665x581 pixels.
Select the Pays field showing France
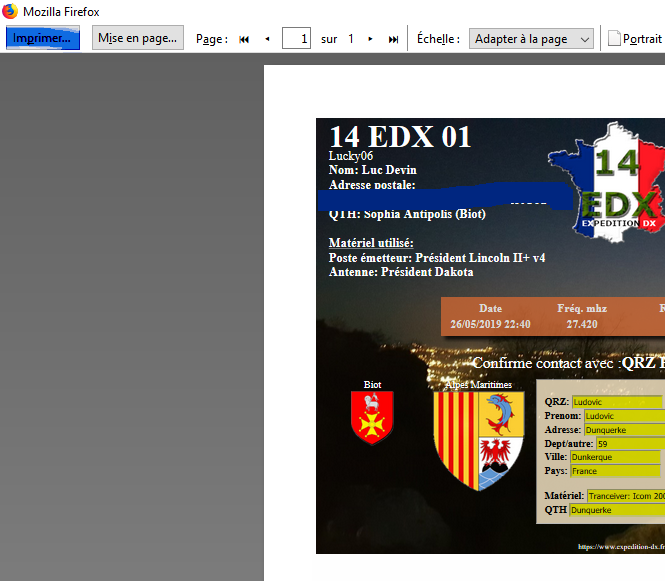615,470
